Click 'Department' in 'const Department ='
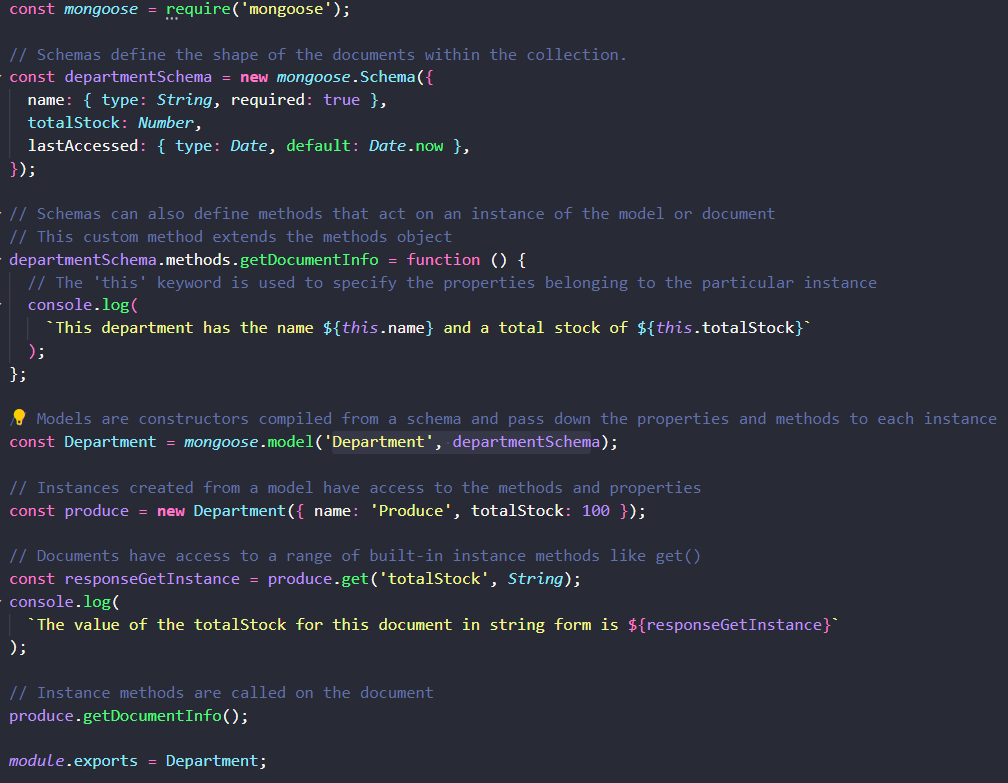Image resolution: width=1008 pixels, height=783 pixels. coord(111,442)
